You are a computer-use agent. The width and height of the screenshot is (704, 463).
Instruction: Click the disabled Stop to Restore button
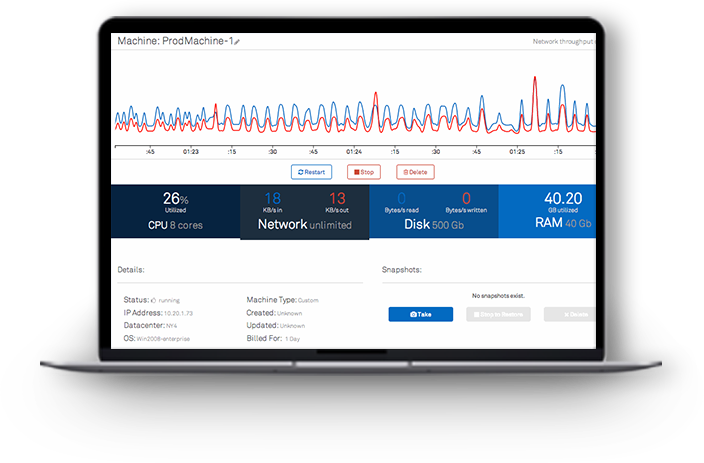[x=498, y=314]
